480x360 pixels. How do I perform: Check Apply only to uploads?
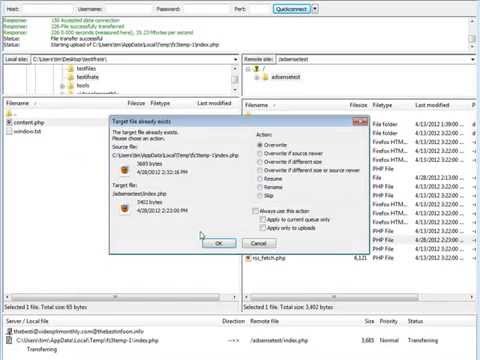[x=263, y=228]
